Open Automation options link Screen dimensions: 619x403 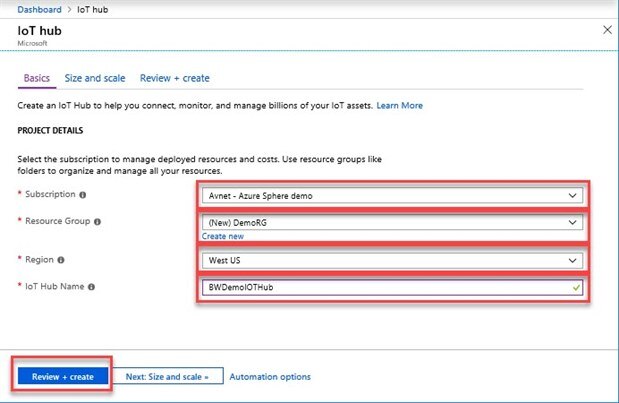tap(270, 377)
